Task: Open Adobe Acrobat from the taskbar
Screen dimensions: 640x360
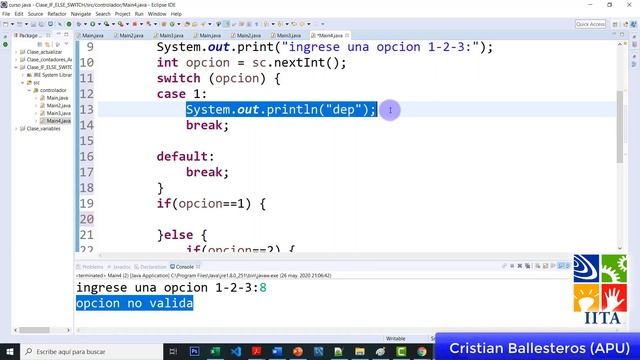Action: pyautogui.click(x=256, y=351)
